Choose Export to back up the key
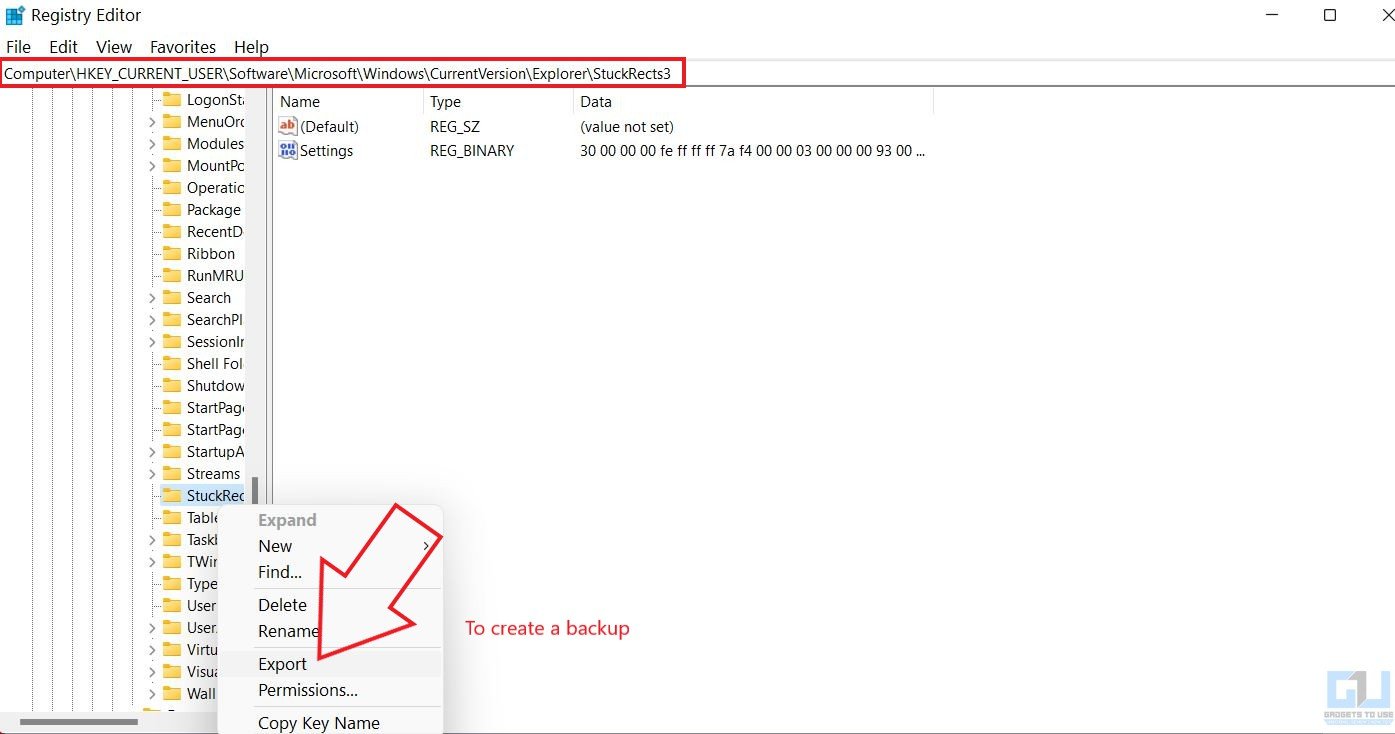The width and height of the screenshot is (1395, 734). [330, 664]
